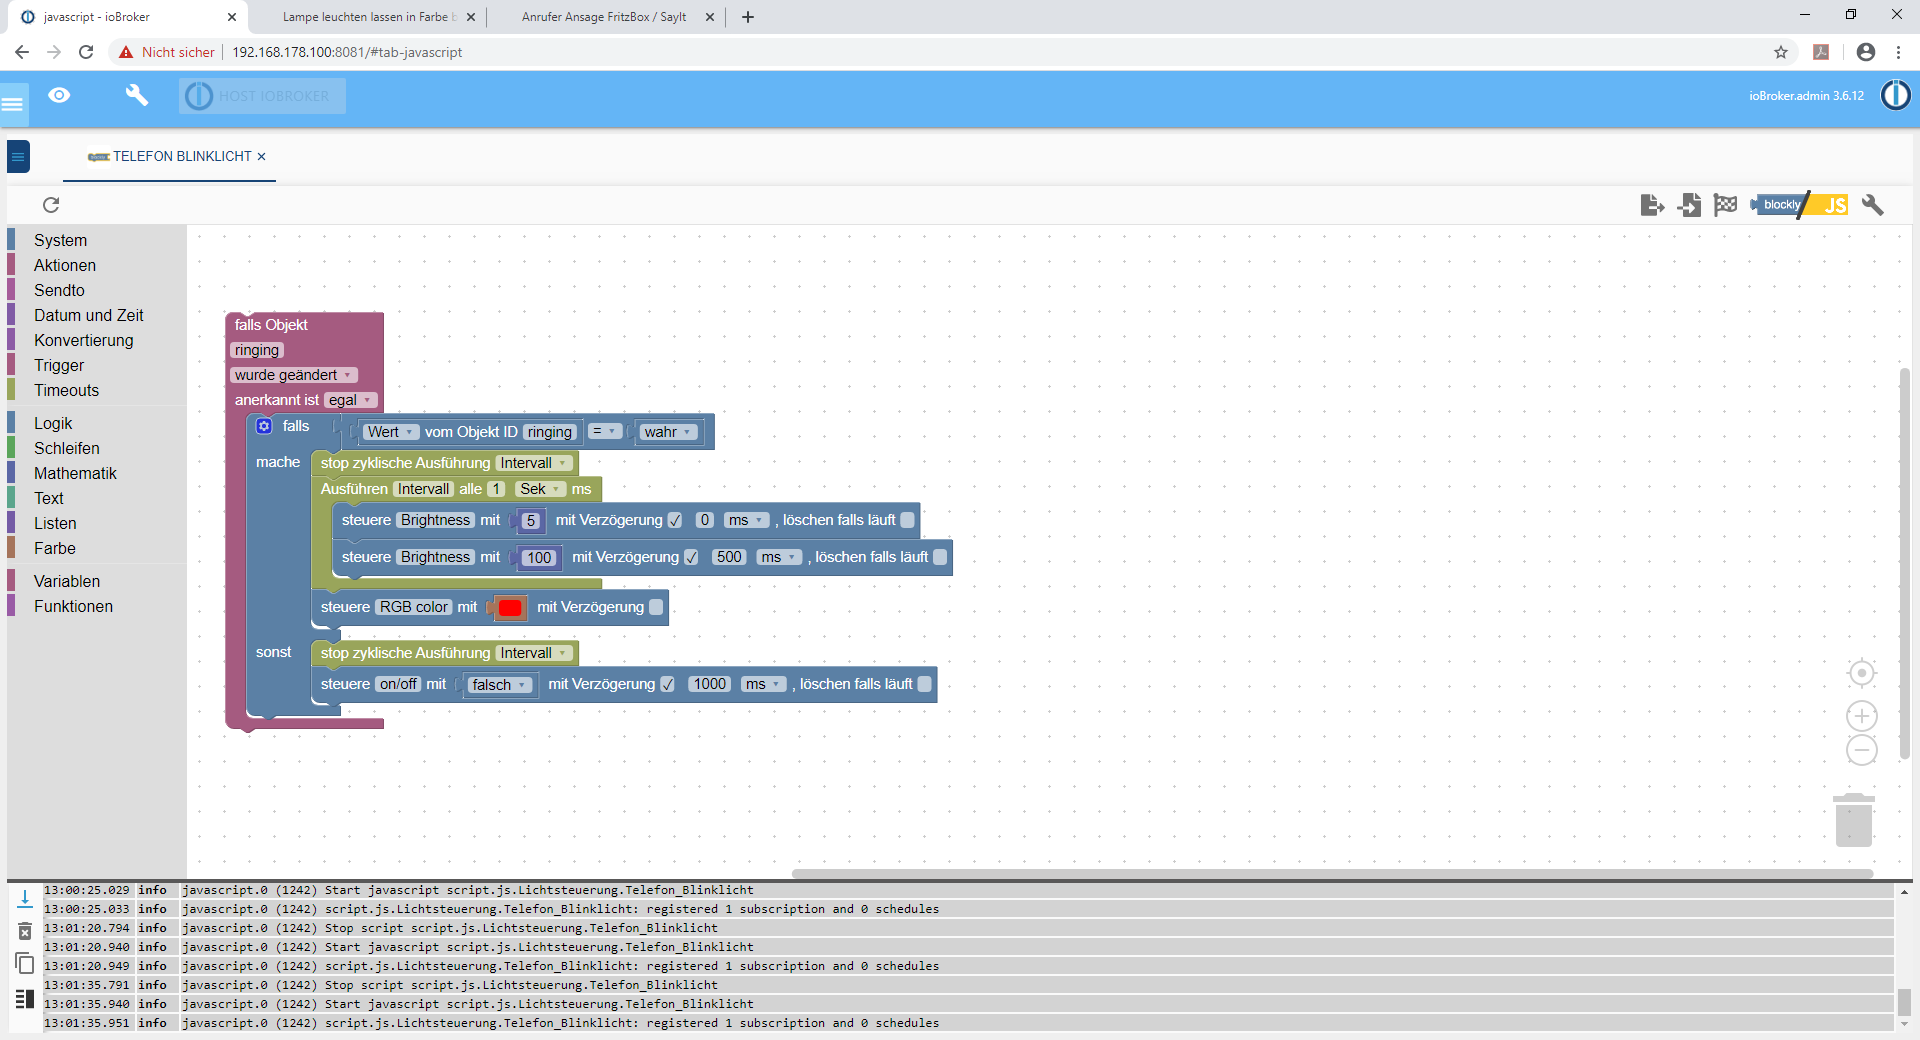Open the Trigger block category
Screen dimensions: 1920x1040
pos(59,365)
